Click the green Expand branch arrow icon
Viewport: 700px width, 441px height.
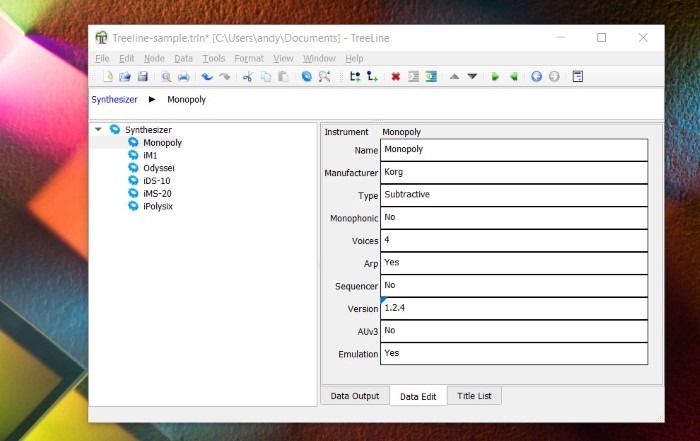(x=495, y=77)
